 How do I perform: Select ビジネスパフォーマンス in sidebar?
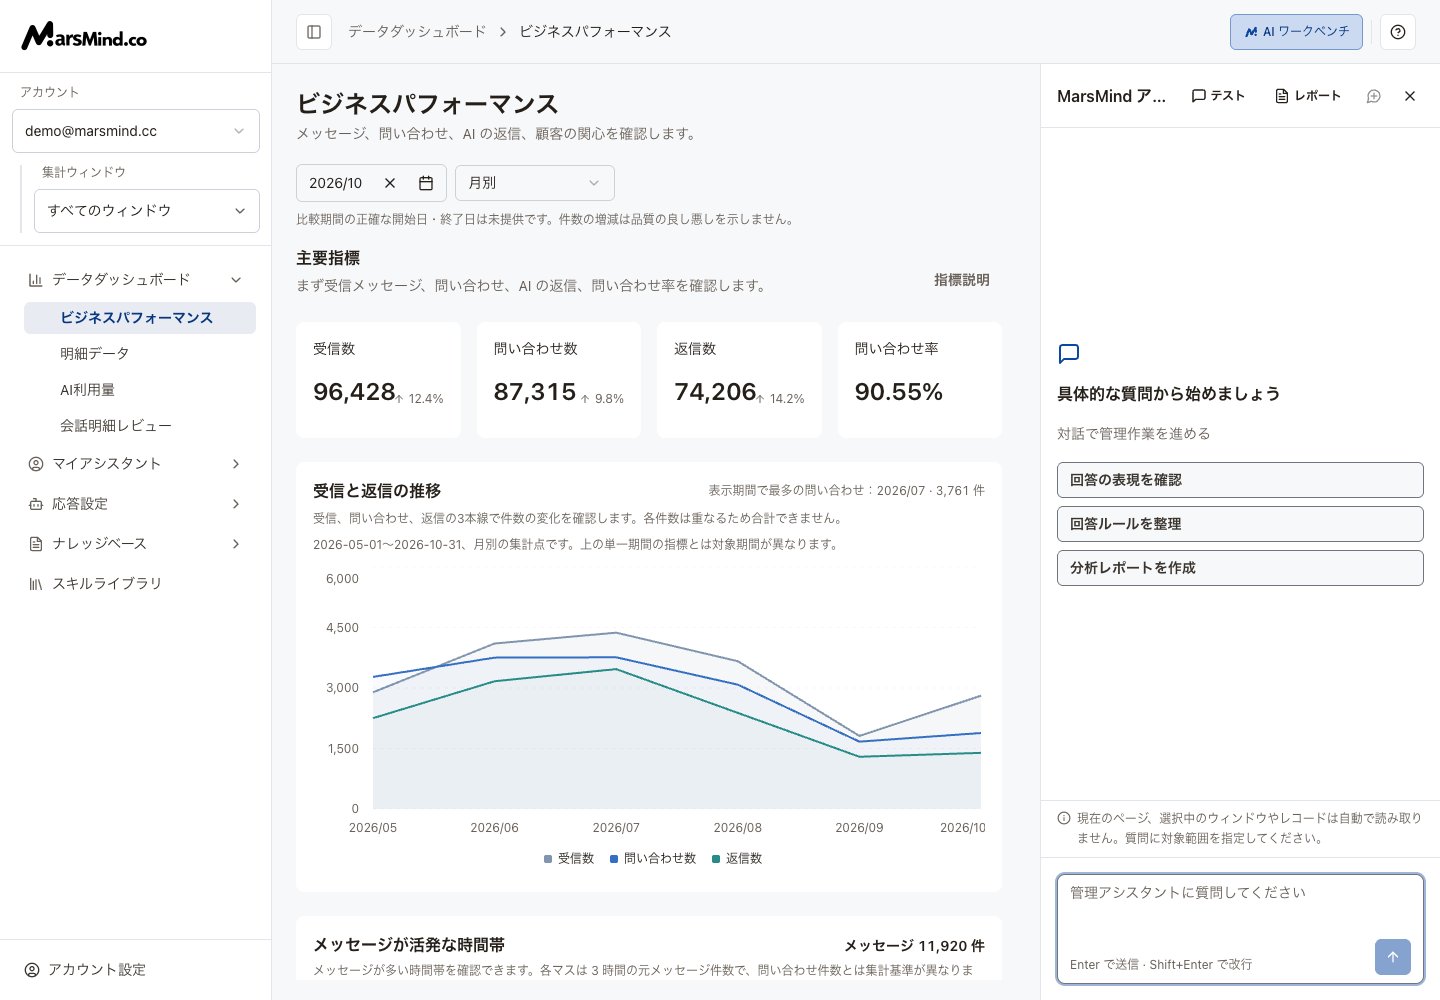point(140,318)
